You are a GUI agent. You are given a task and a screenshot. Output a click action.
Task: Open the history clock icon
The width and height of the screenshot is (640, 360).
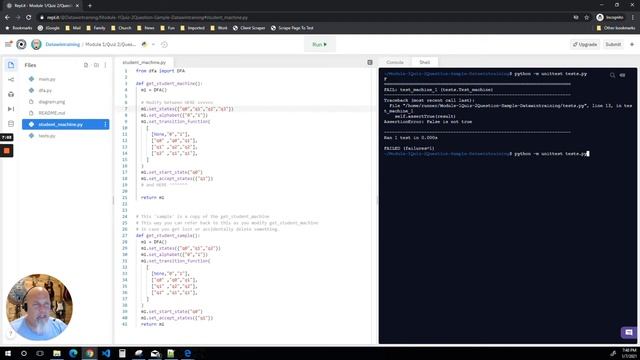pyautogui.click(x=164, y=44)
